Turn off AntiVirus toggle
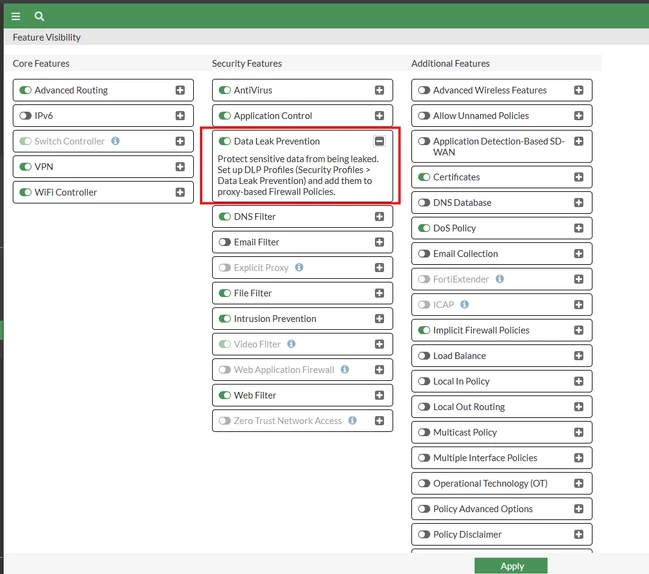 click(225, 90)
